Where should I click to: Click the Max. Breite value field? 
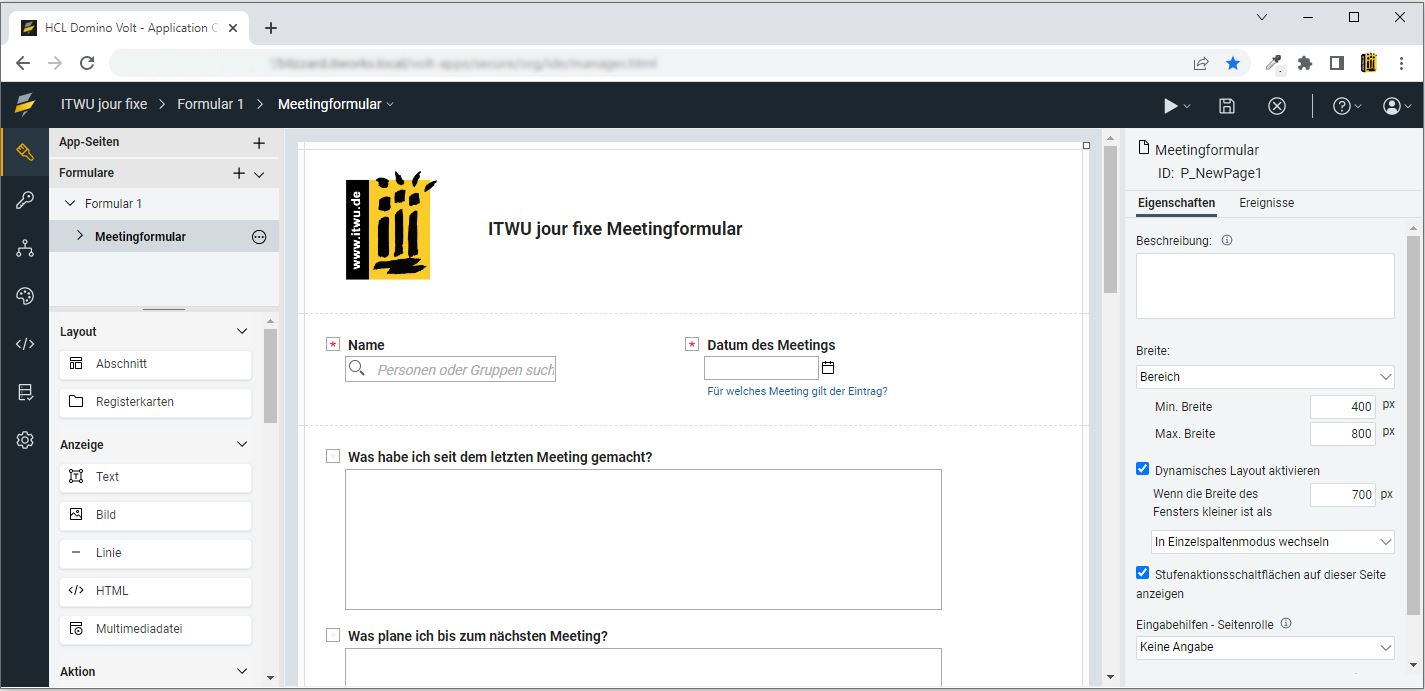[x=1343, y=434]
